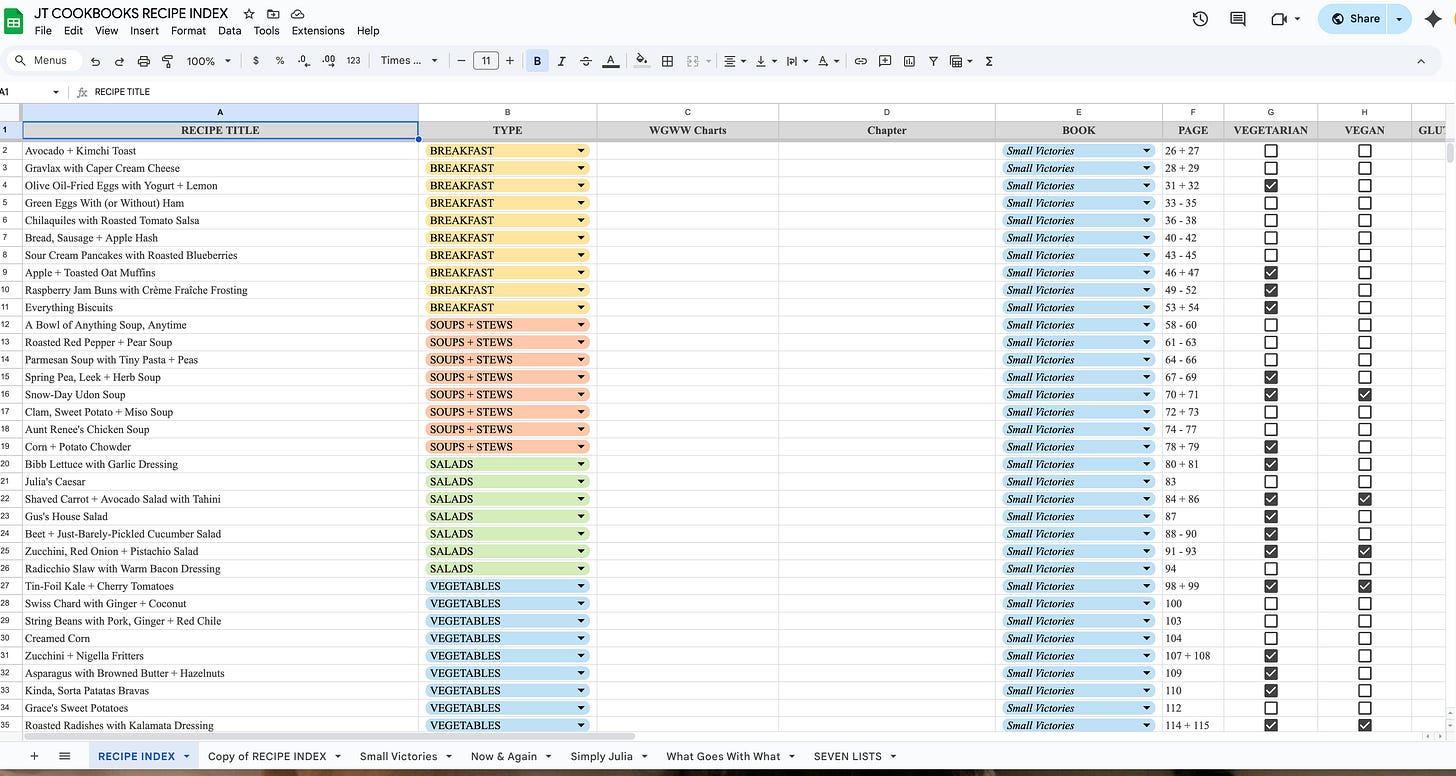Open the Times font family dropdown

(409, 61)
